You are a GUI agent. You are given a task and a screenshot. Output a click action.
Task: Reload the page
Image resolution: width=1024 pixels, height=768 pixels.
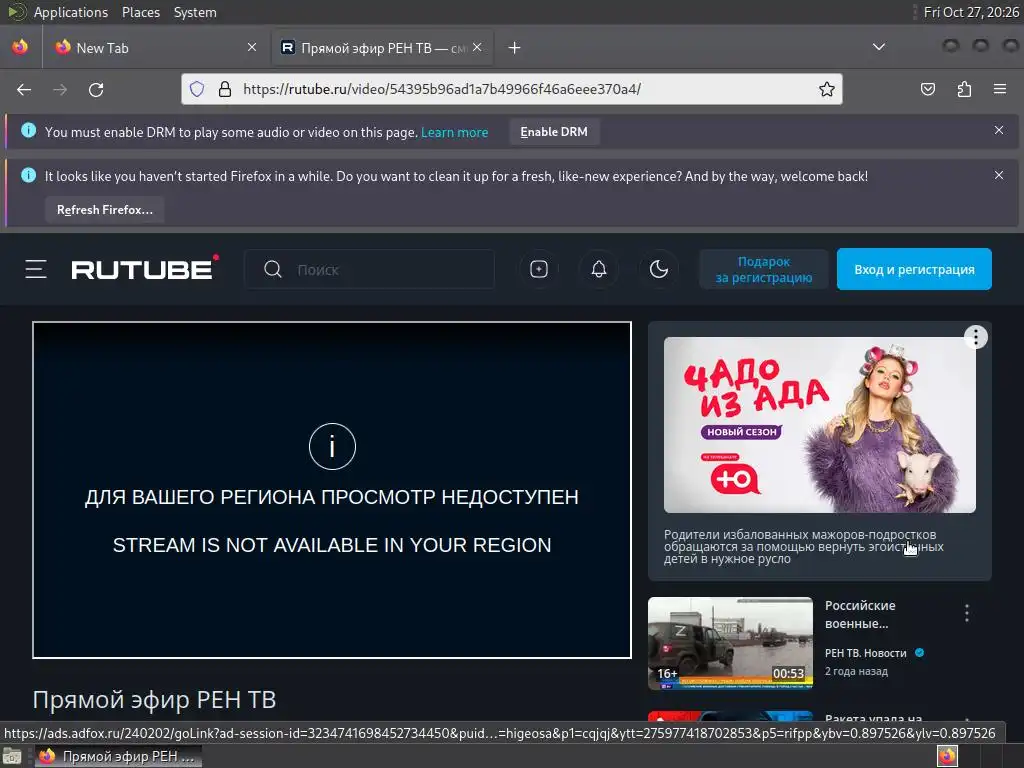pyautogui.click(x=96, y=89)
